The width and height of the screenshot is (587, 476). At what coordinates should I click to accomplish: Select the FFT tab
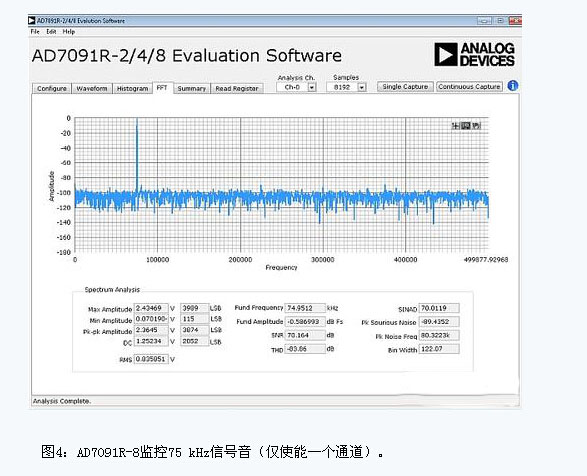(x=162, y=88)
